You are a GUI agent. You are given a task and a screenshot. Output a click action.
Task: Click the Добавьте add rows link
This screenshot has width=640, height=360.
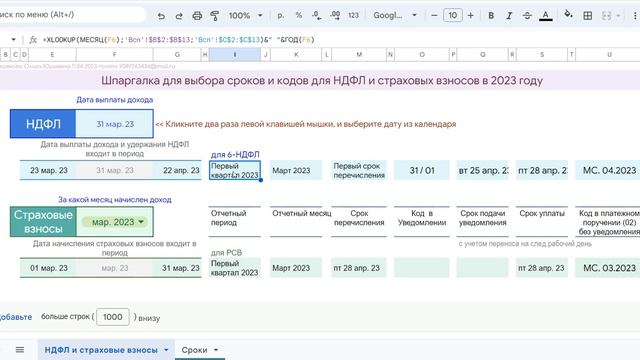point(16,317)
